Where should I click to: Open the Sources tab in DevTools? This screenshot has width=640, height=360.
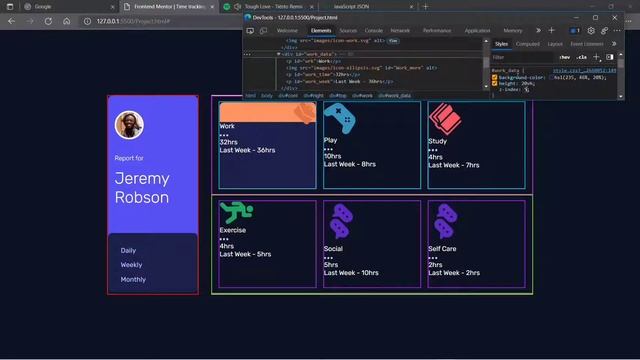pyautogui.click(x=348, y=31)
